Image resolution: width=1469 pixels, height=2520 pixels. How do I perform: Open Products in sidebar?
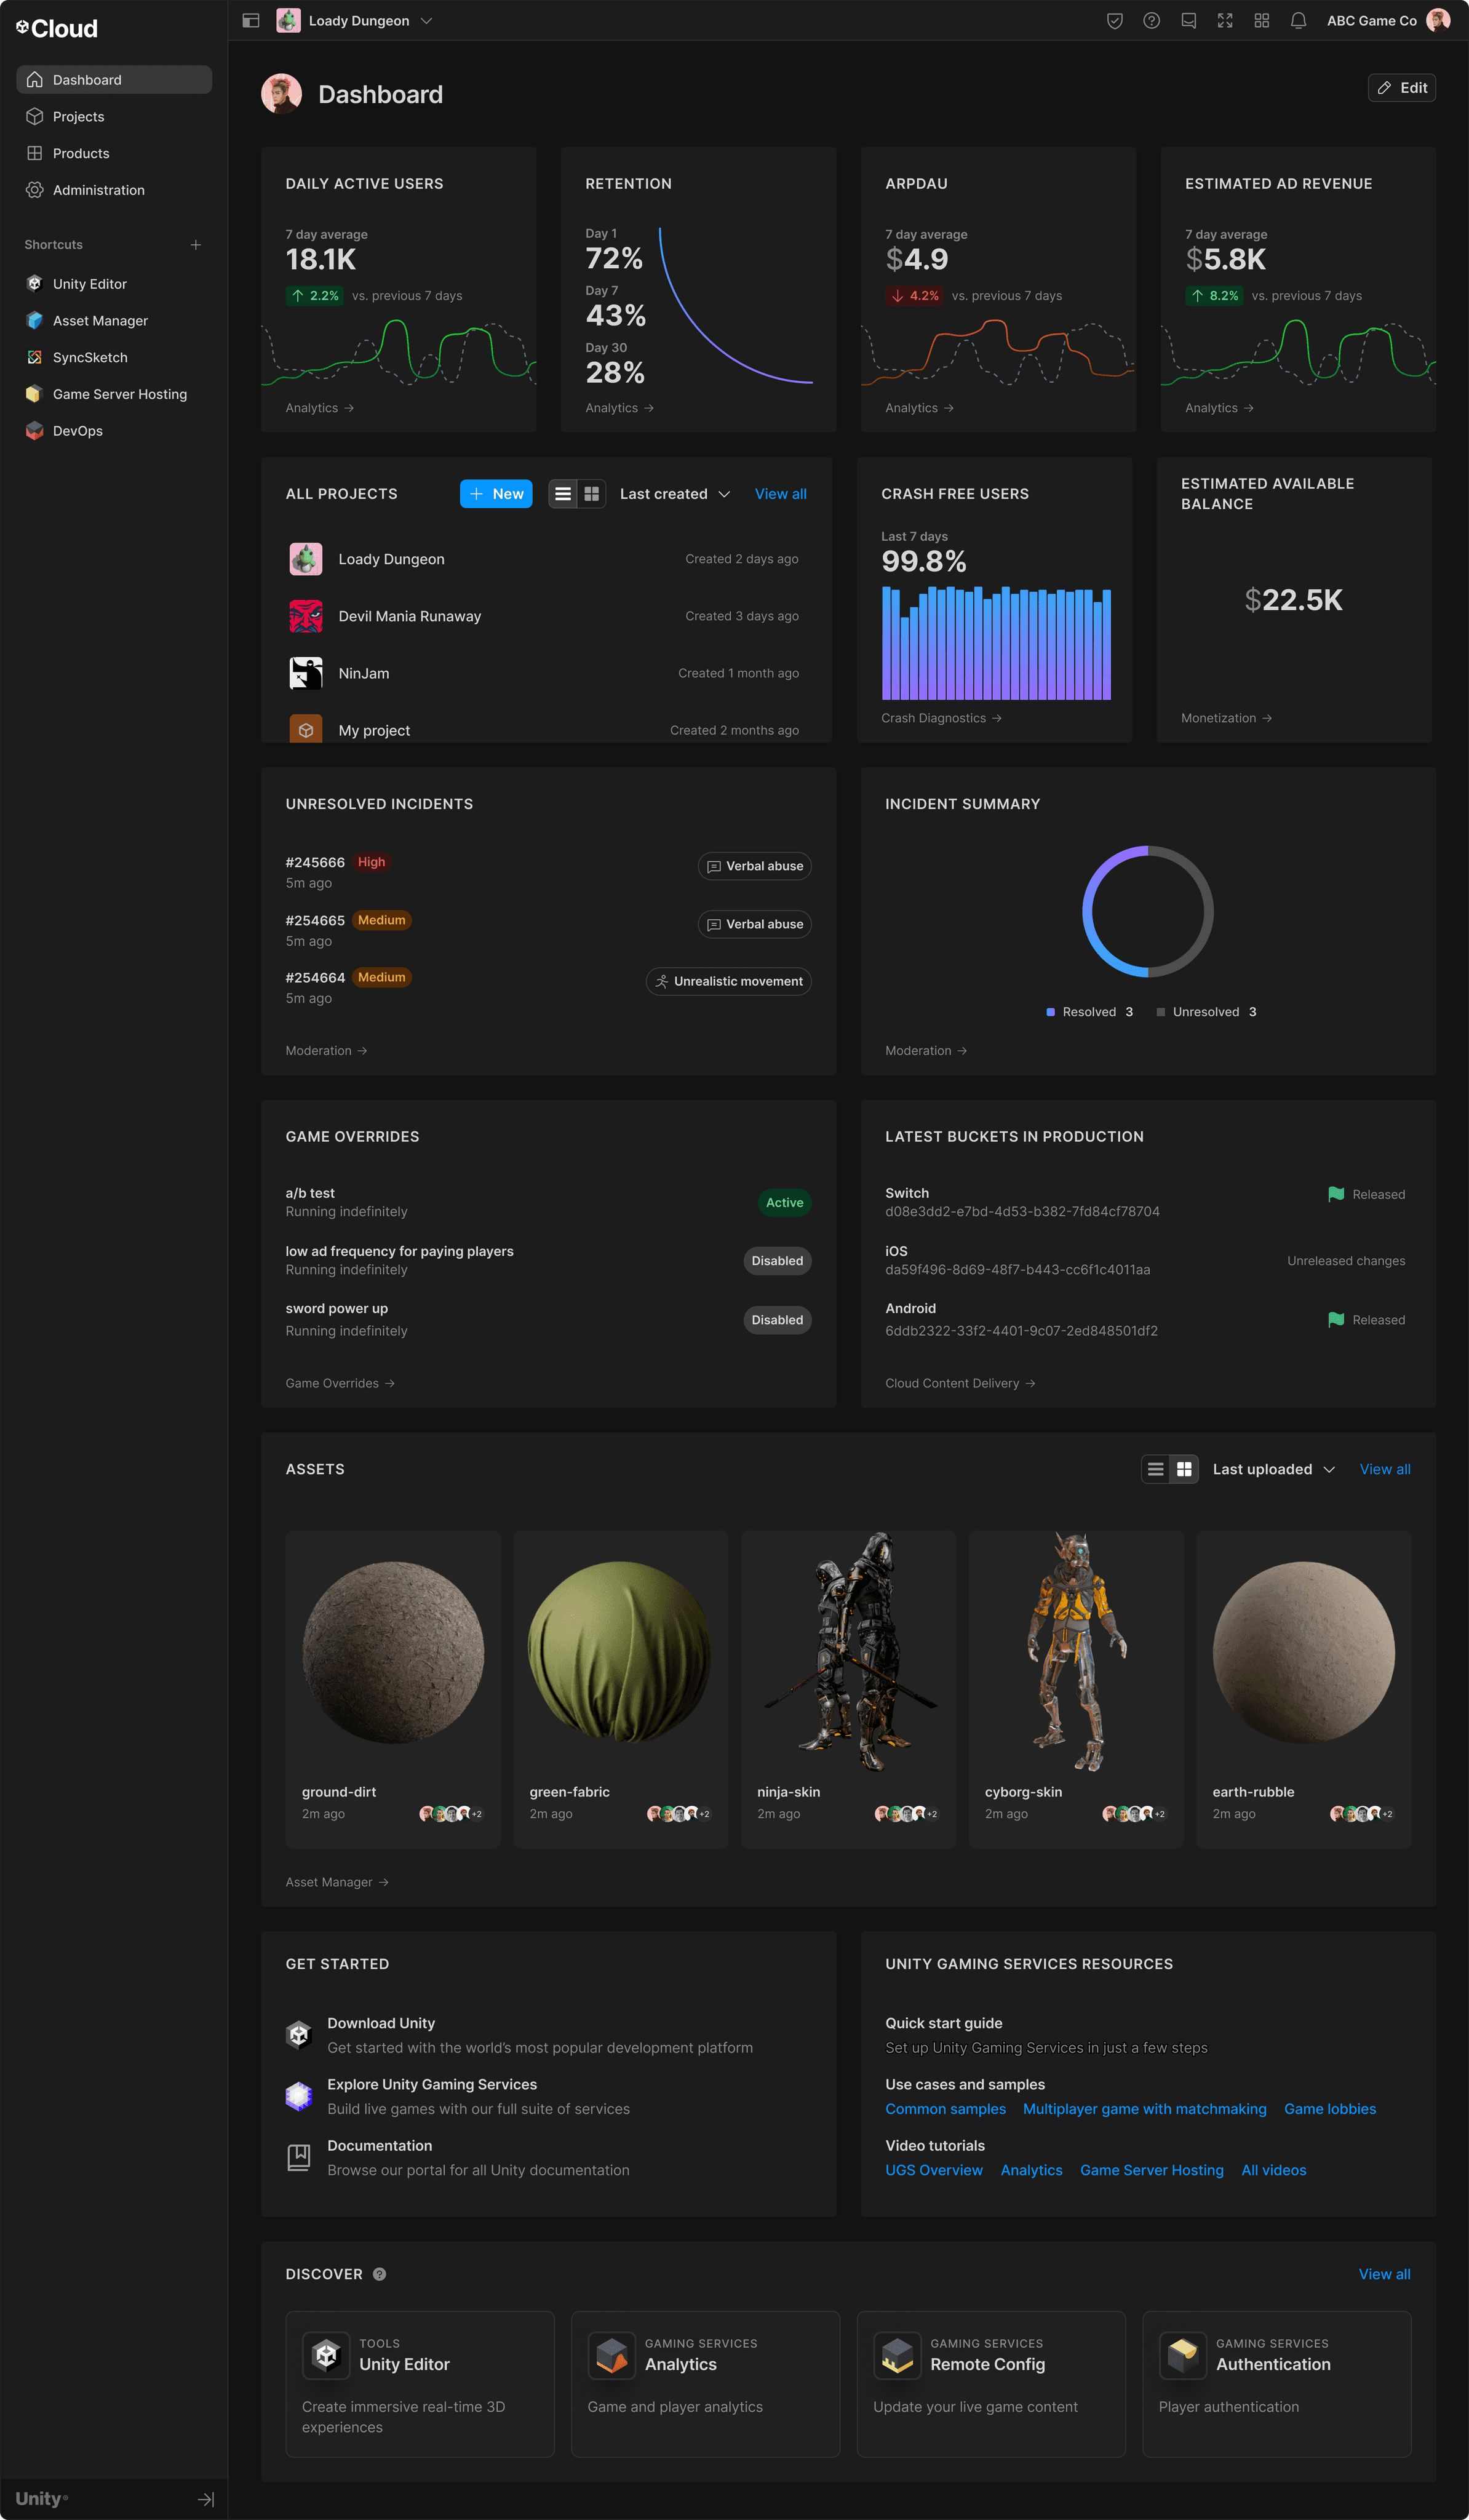114,153
